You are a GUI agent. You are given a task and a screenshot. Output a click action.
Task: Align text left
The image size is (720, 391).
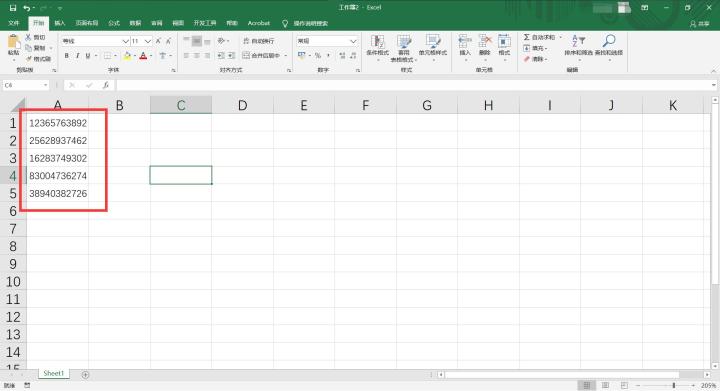pos(186,56)
